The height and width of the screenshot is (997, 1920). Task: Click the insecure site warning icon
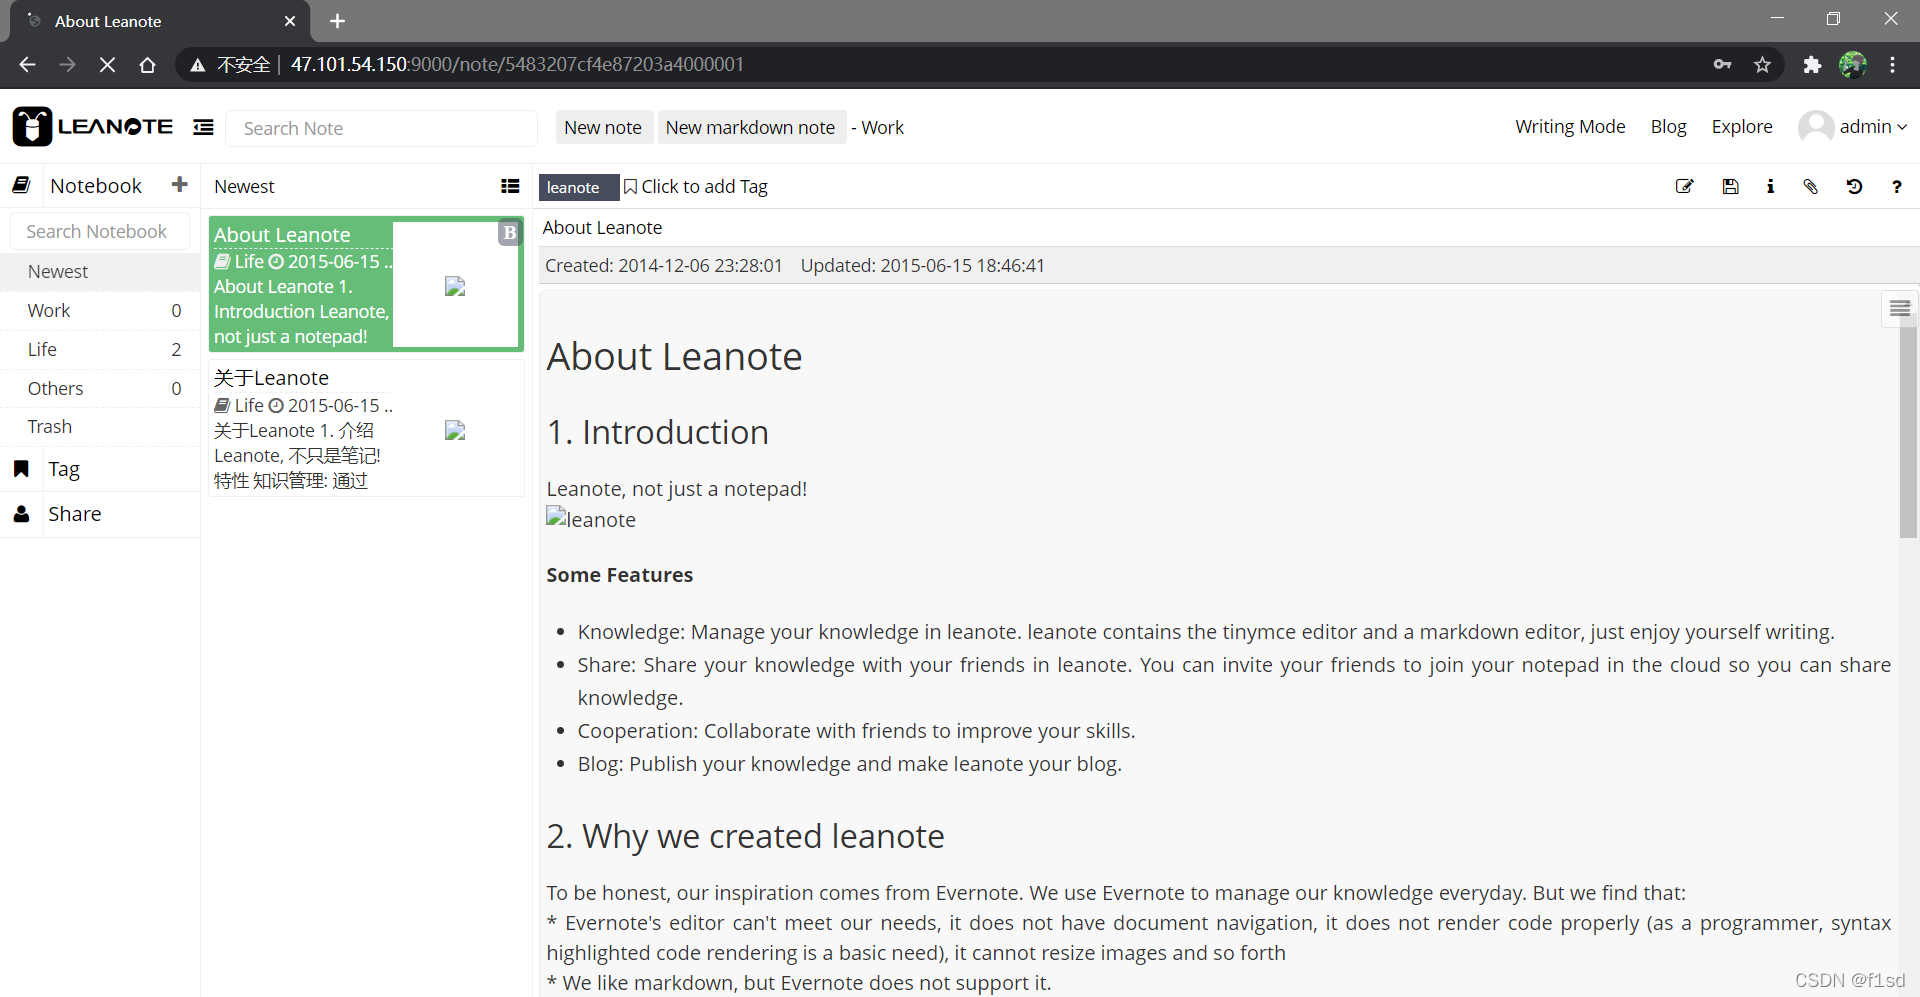198,65
